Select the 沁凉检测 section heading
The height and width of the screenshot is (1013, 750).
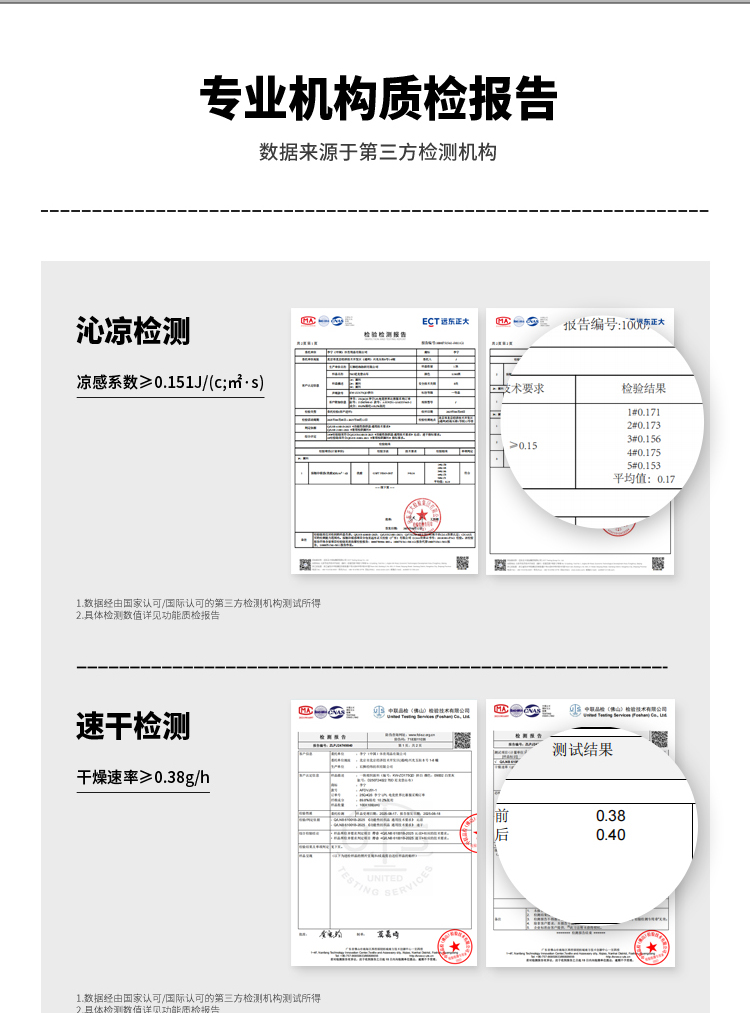[133, 330]
